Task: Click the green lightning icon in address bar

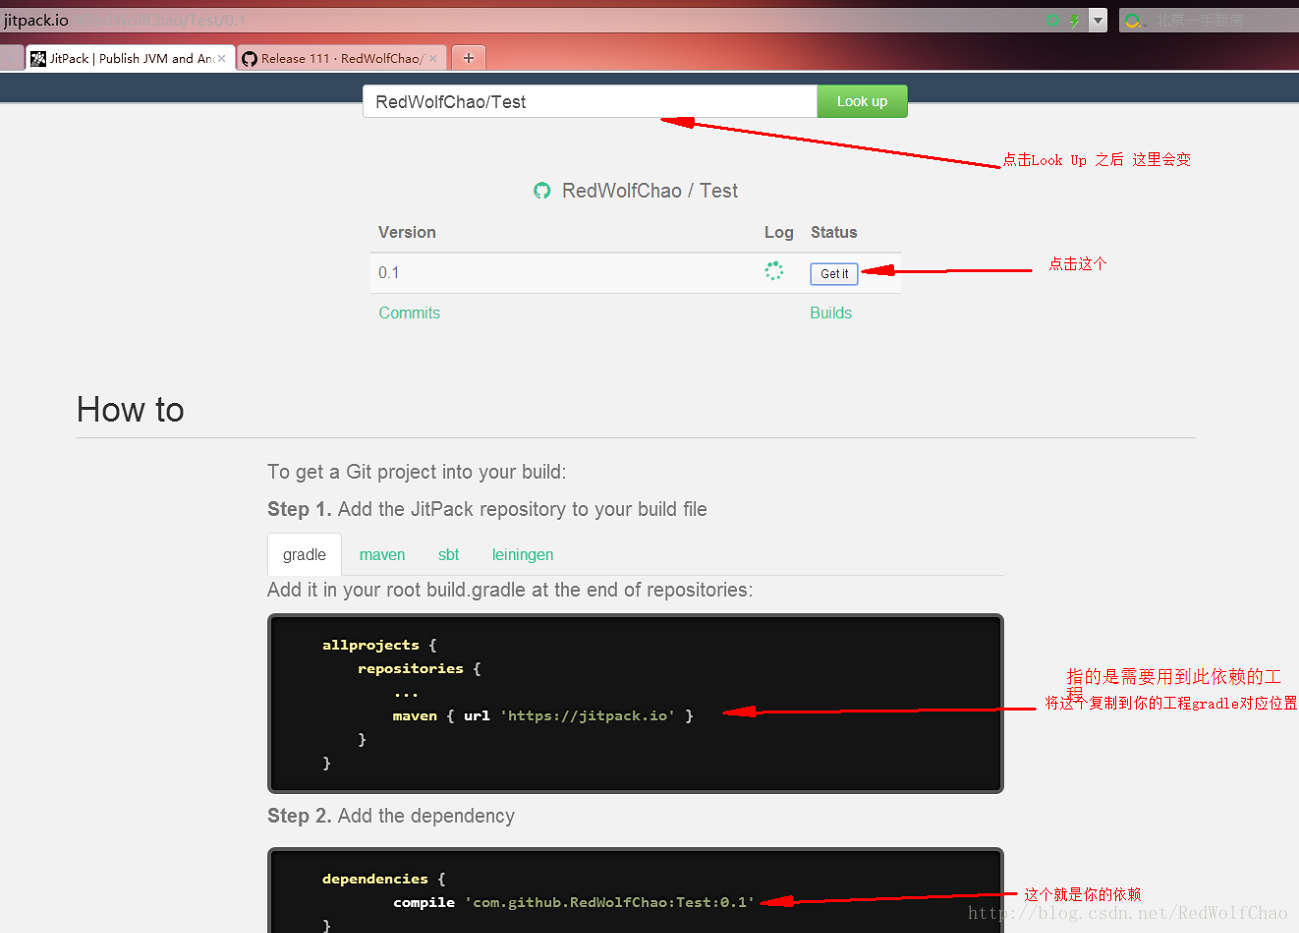Action: tap(1075, 20)
